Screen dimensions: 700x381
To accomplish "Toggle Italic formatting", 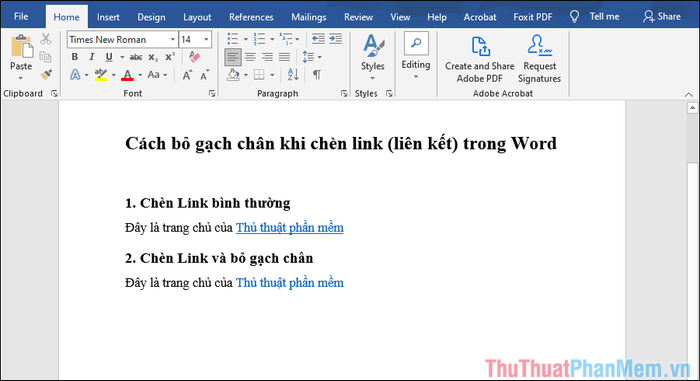I will (x=92, y=57).
